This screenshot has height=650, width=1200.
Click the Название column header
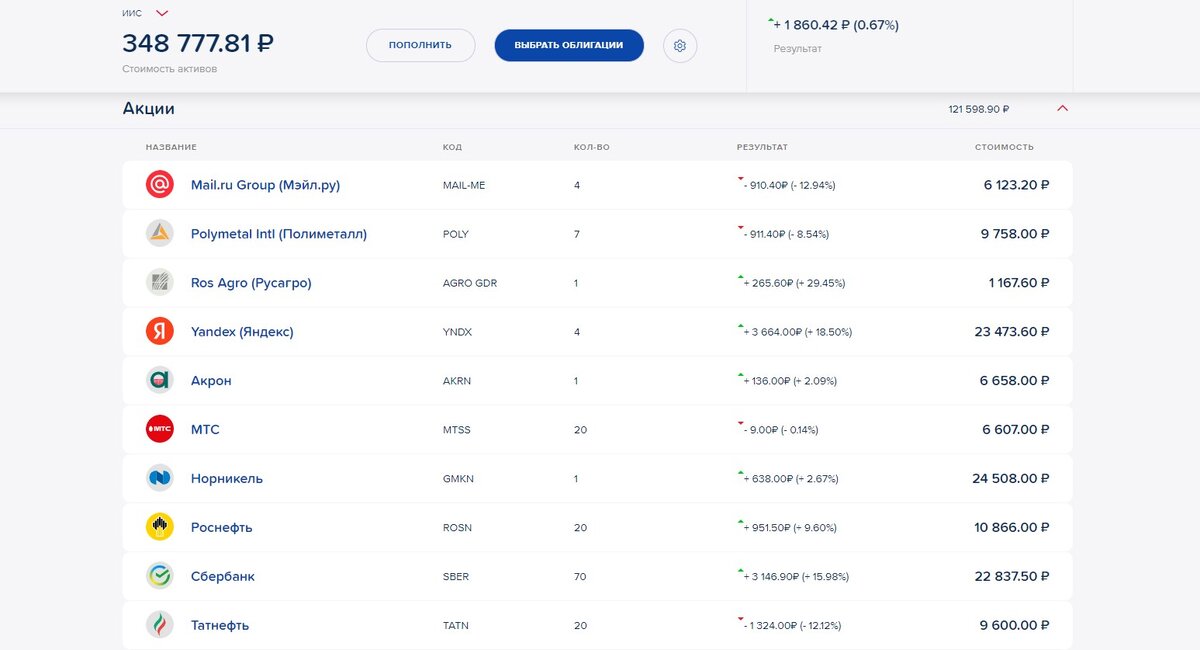tap(171, 147)
